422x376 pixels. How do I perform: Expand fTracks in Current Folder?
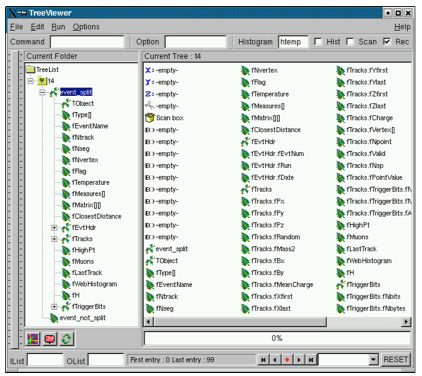click(54, 239)
